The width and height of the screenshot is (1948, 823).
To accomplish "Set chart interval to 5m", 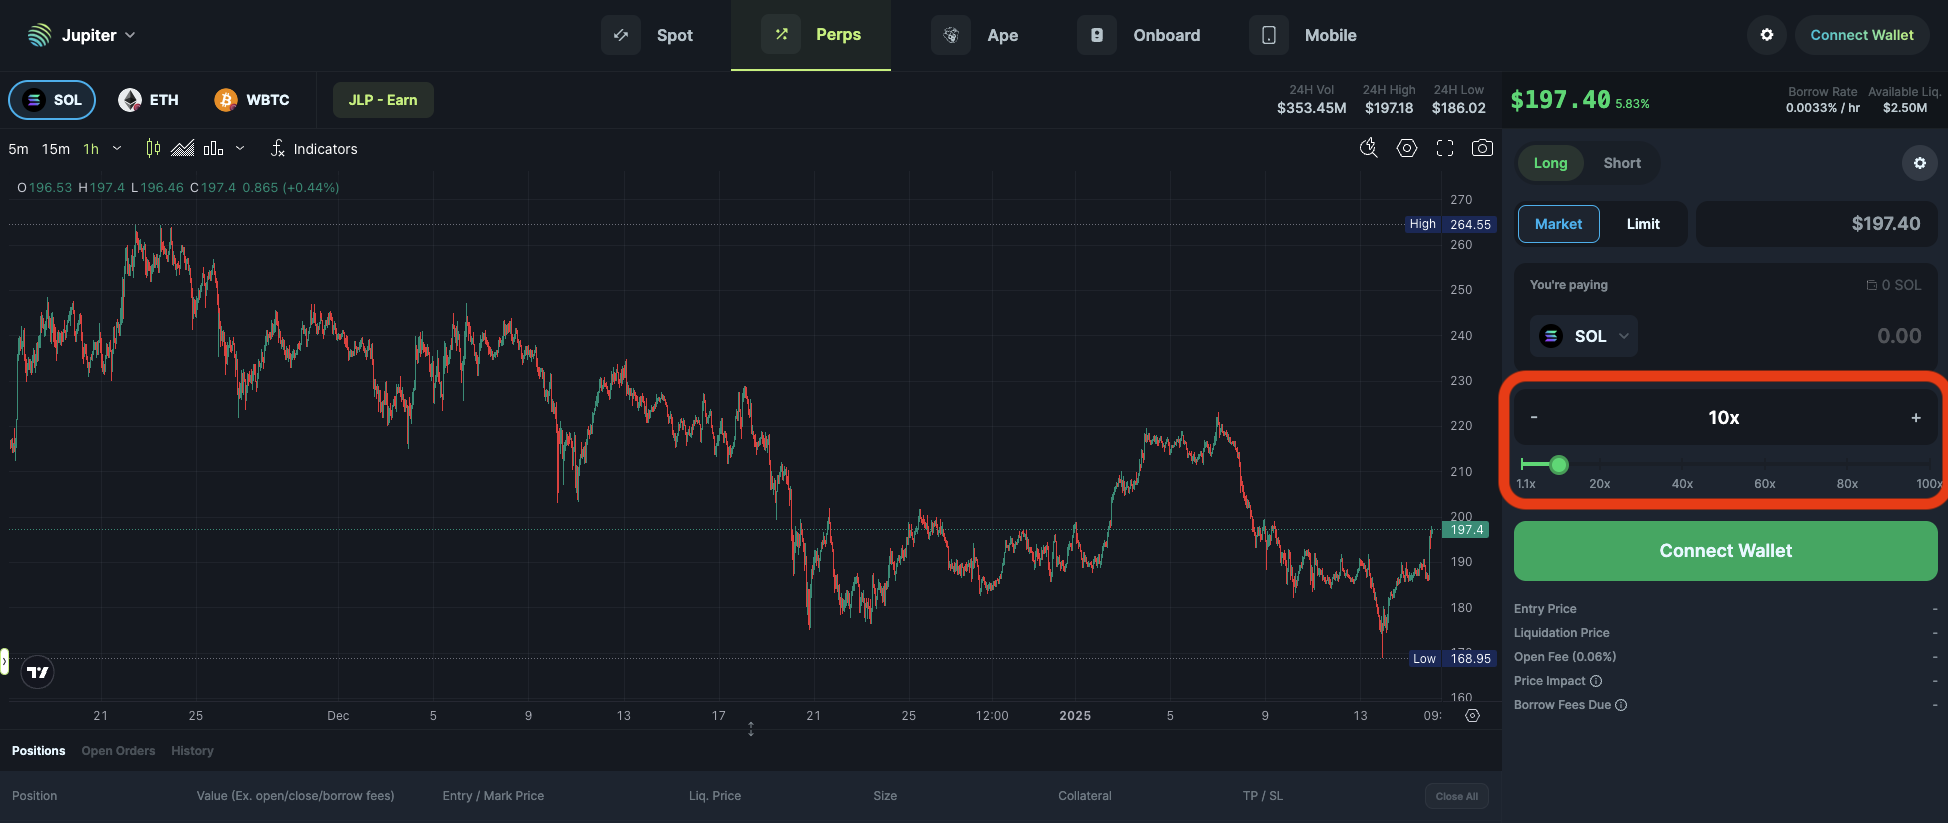I will pyautogui.click(x=18, y=149).
